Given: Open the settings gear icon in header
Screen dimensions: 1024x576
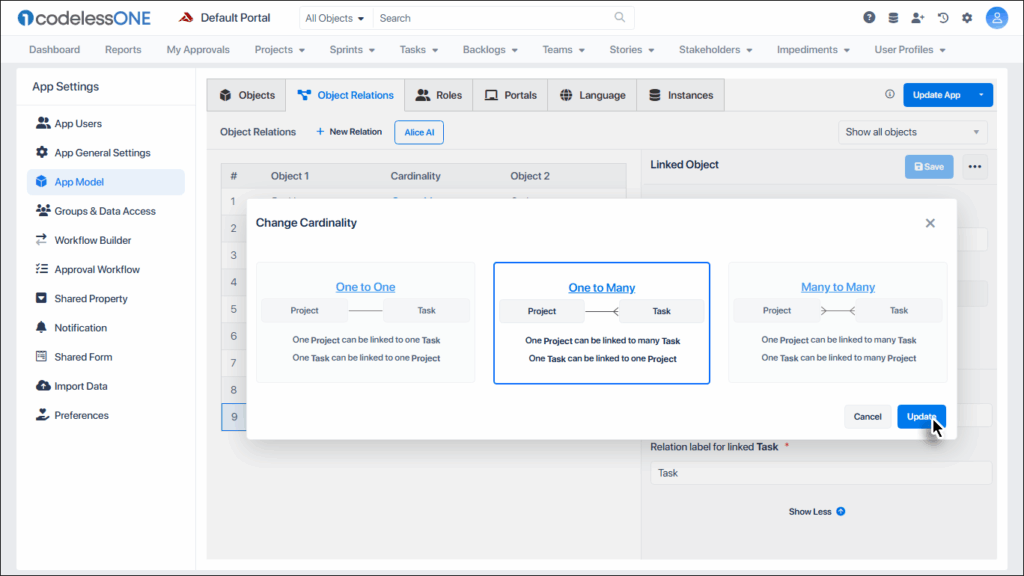Looking at the screenshot, I should [967, 18].
